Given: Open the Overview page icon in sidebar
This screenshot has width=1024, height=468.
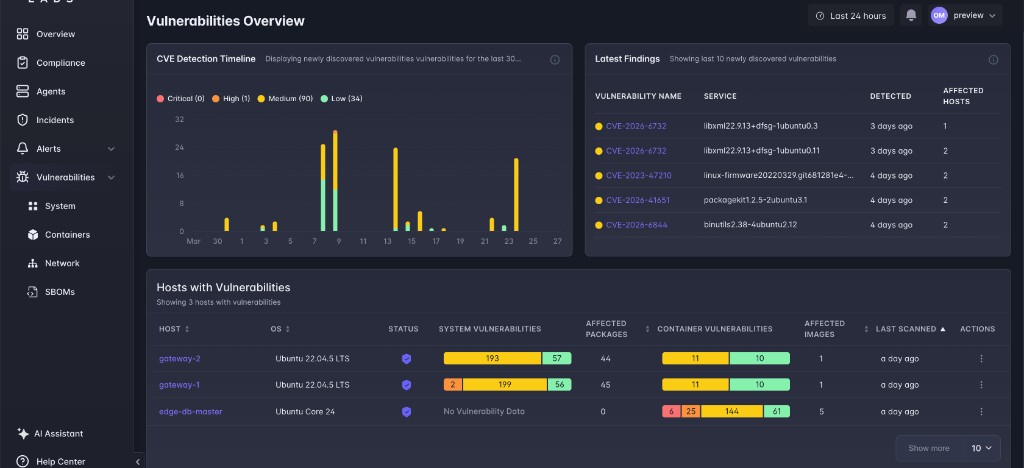Looking at the screenshot, I should point(23,34).
